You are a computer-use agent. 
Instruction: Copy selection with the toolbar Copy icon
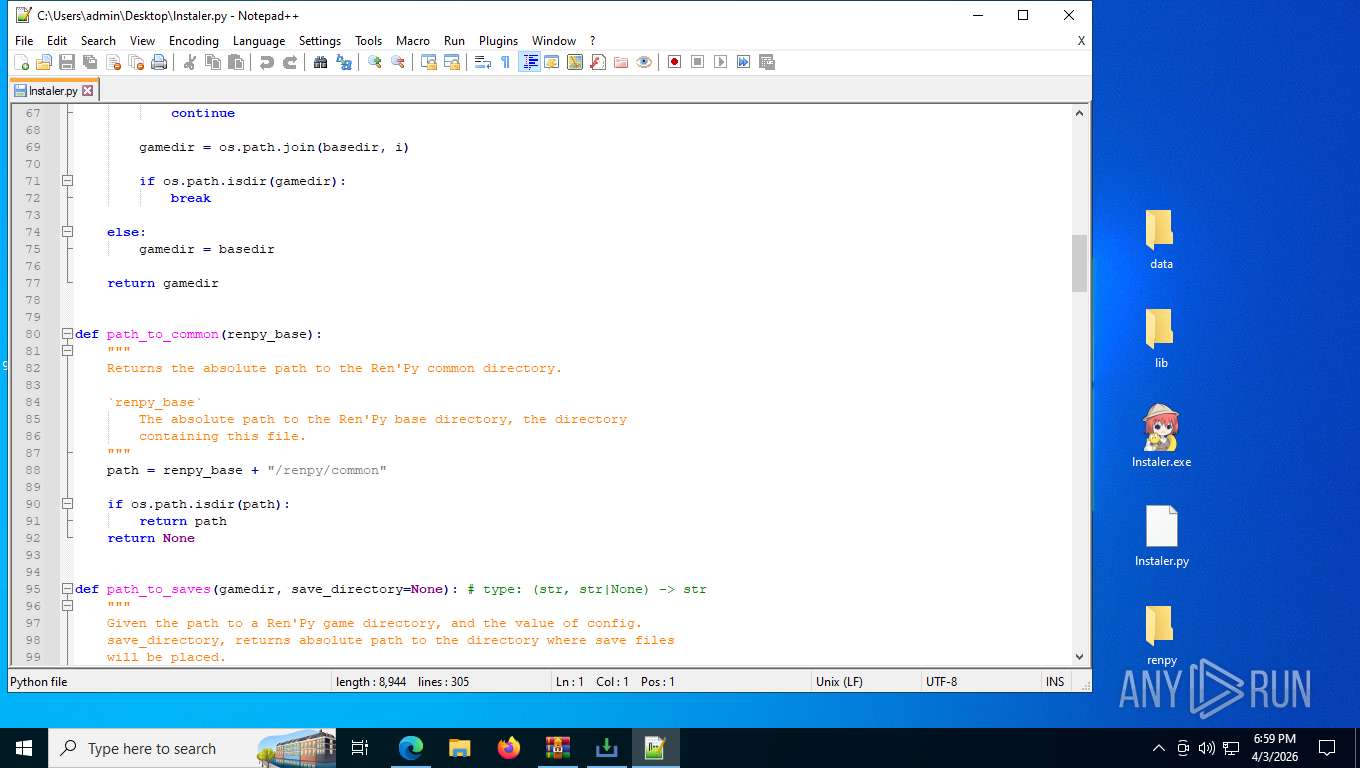213,62
